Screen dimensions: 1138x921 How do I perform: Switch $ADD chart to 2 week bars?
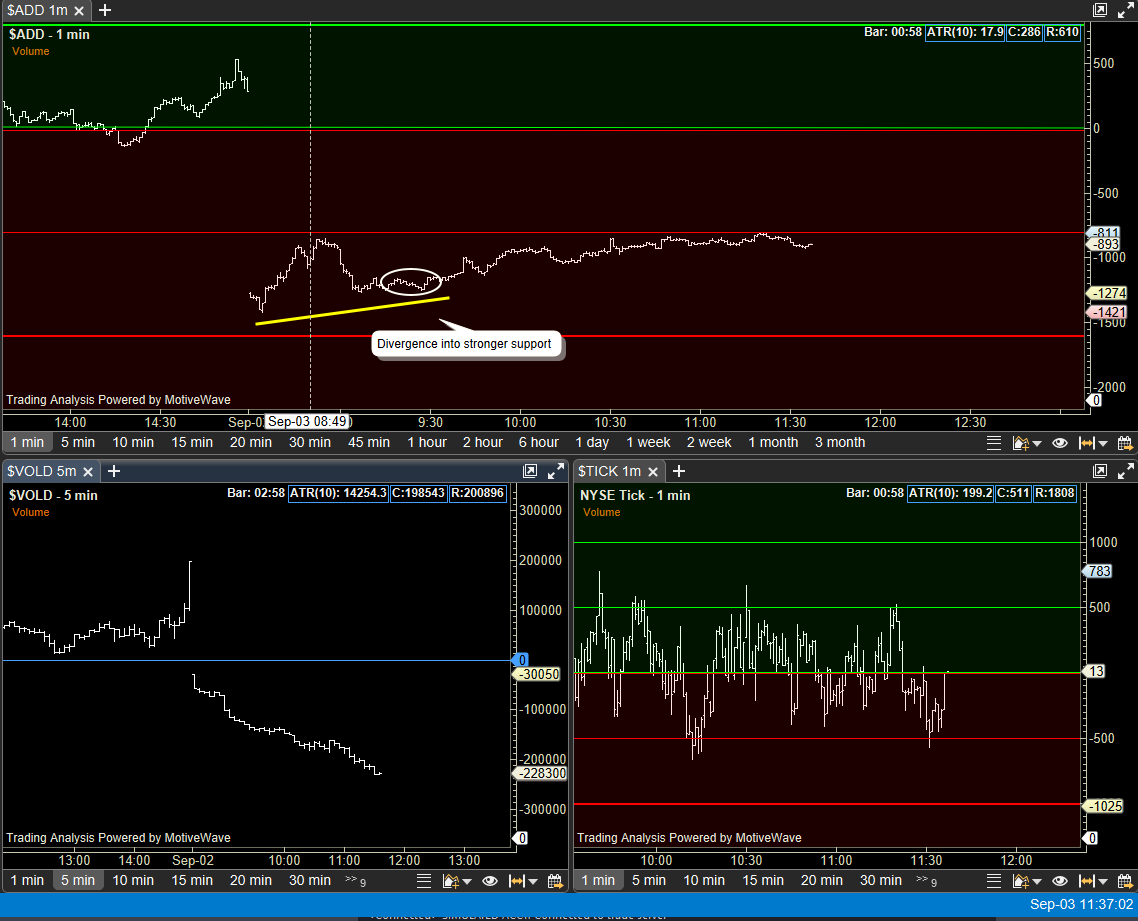coord(709,442)
